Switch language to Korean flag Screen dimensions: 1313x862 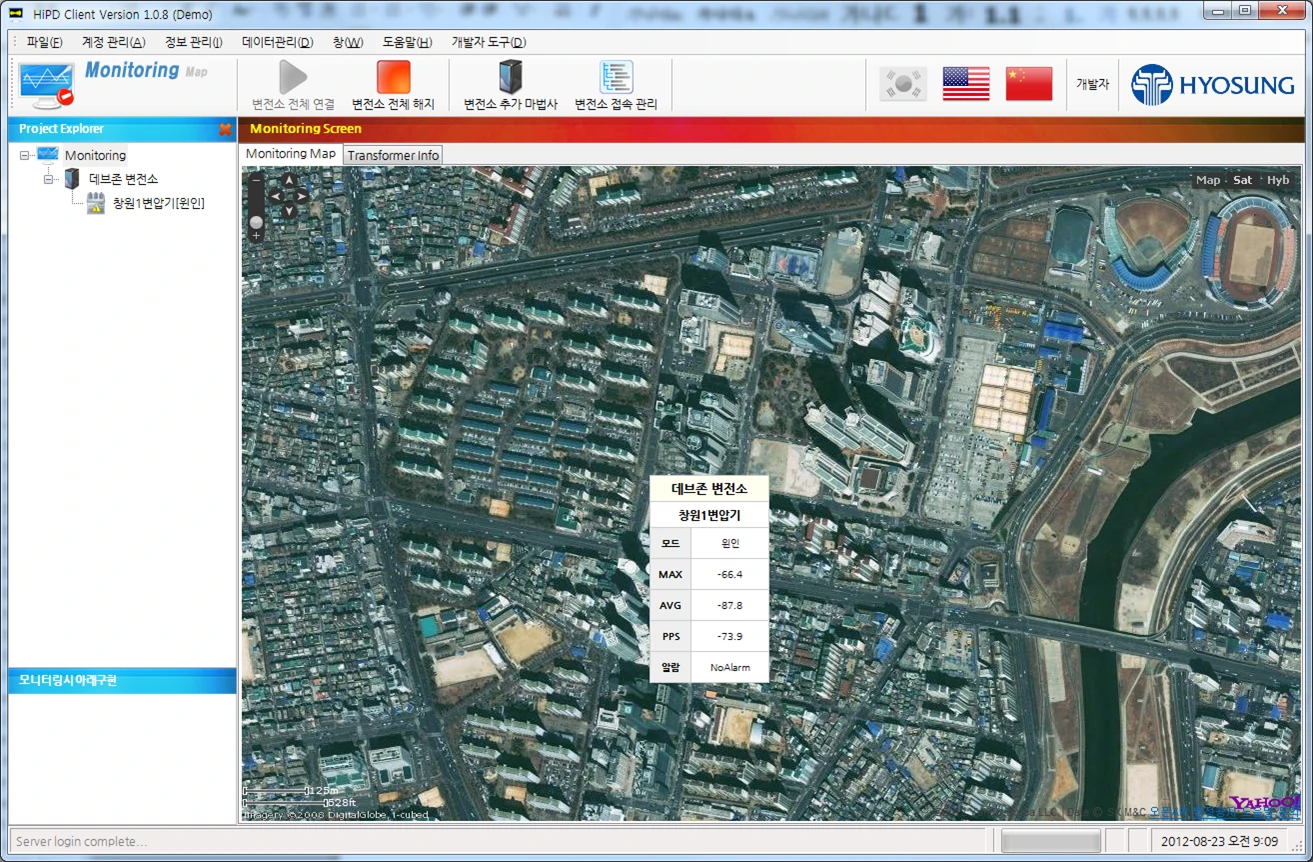pos(903,84)
